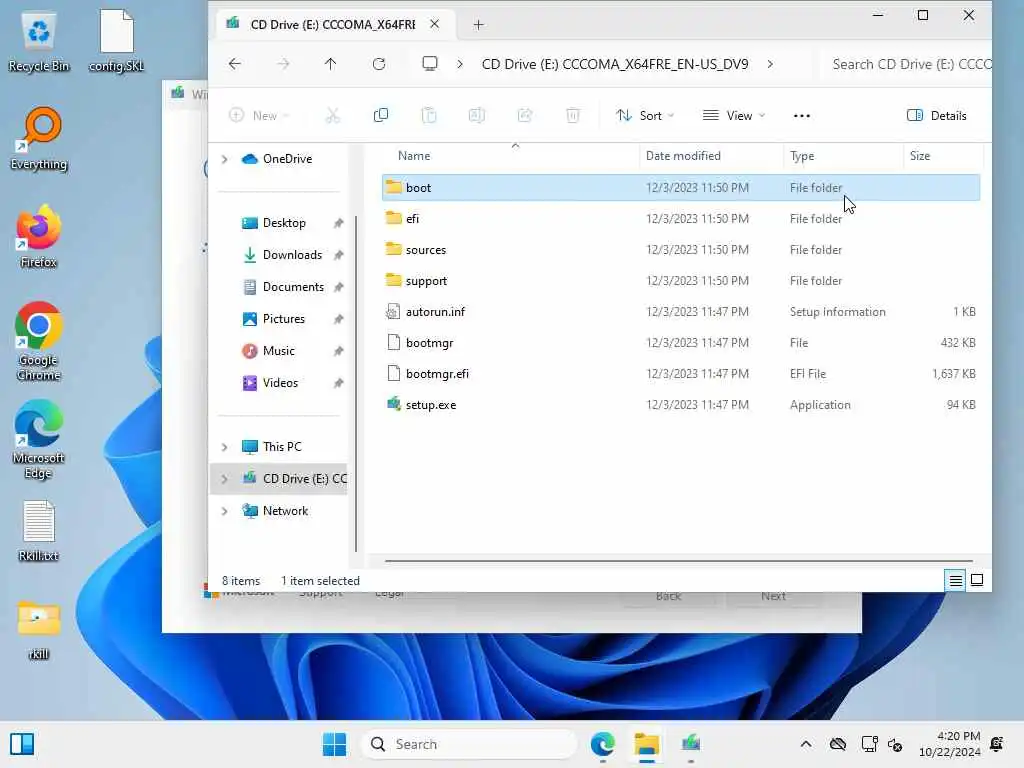Select the setup.exe application
The width and height of the screenshot is (1024, 768).
click(x=680, y=405)
